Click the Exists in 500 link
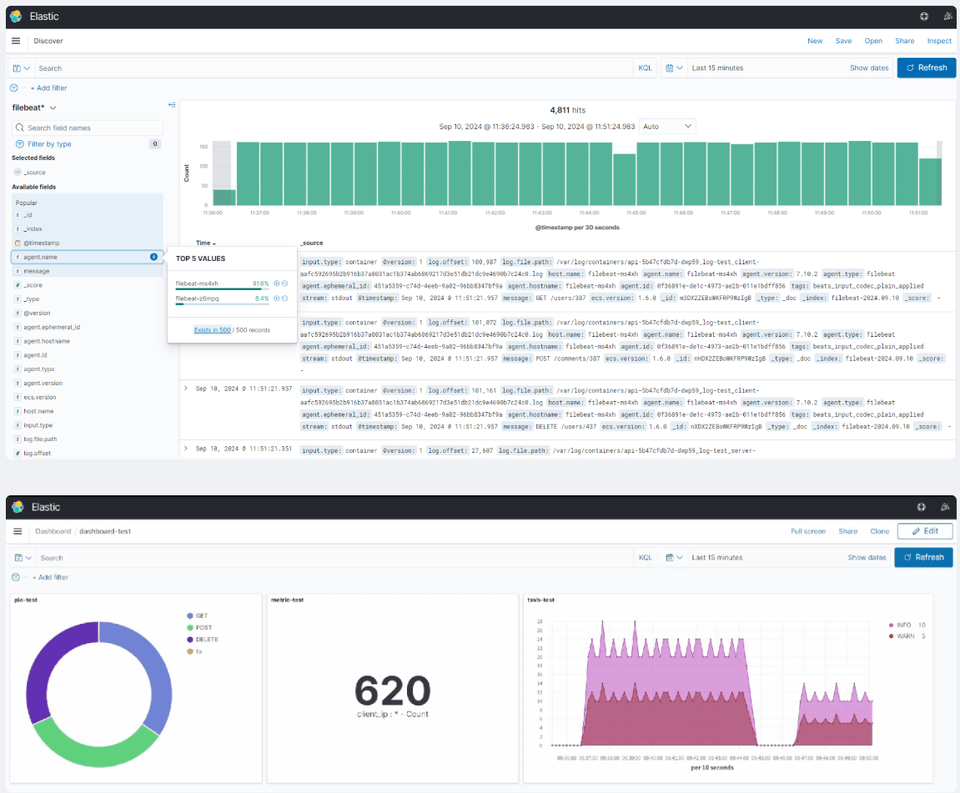Screen dimensions: 960x793 point(212,330)
